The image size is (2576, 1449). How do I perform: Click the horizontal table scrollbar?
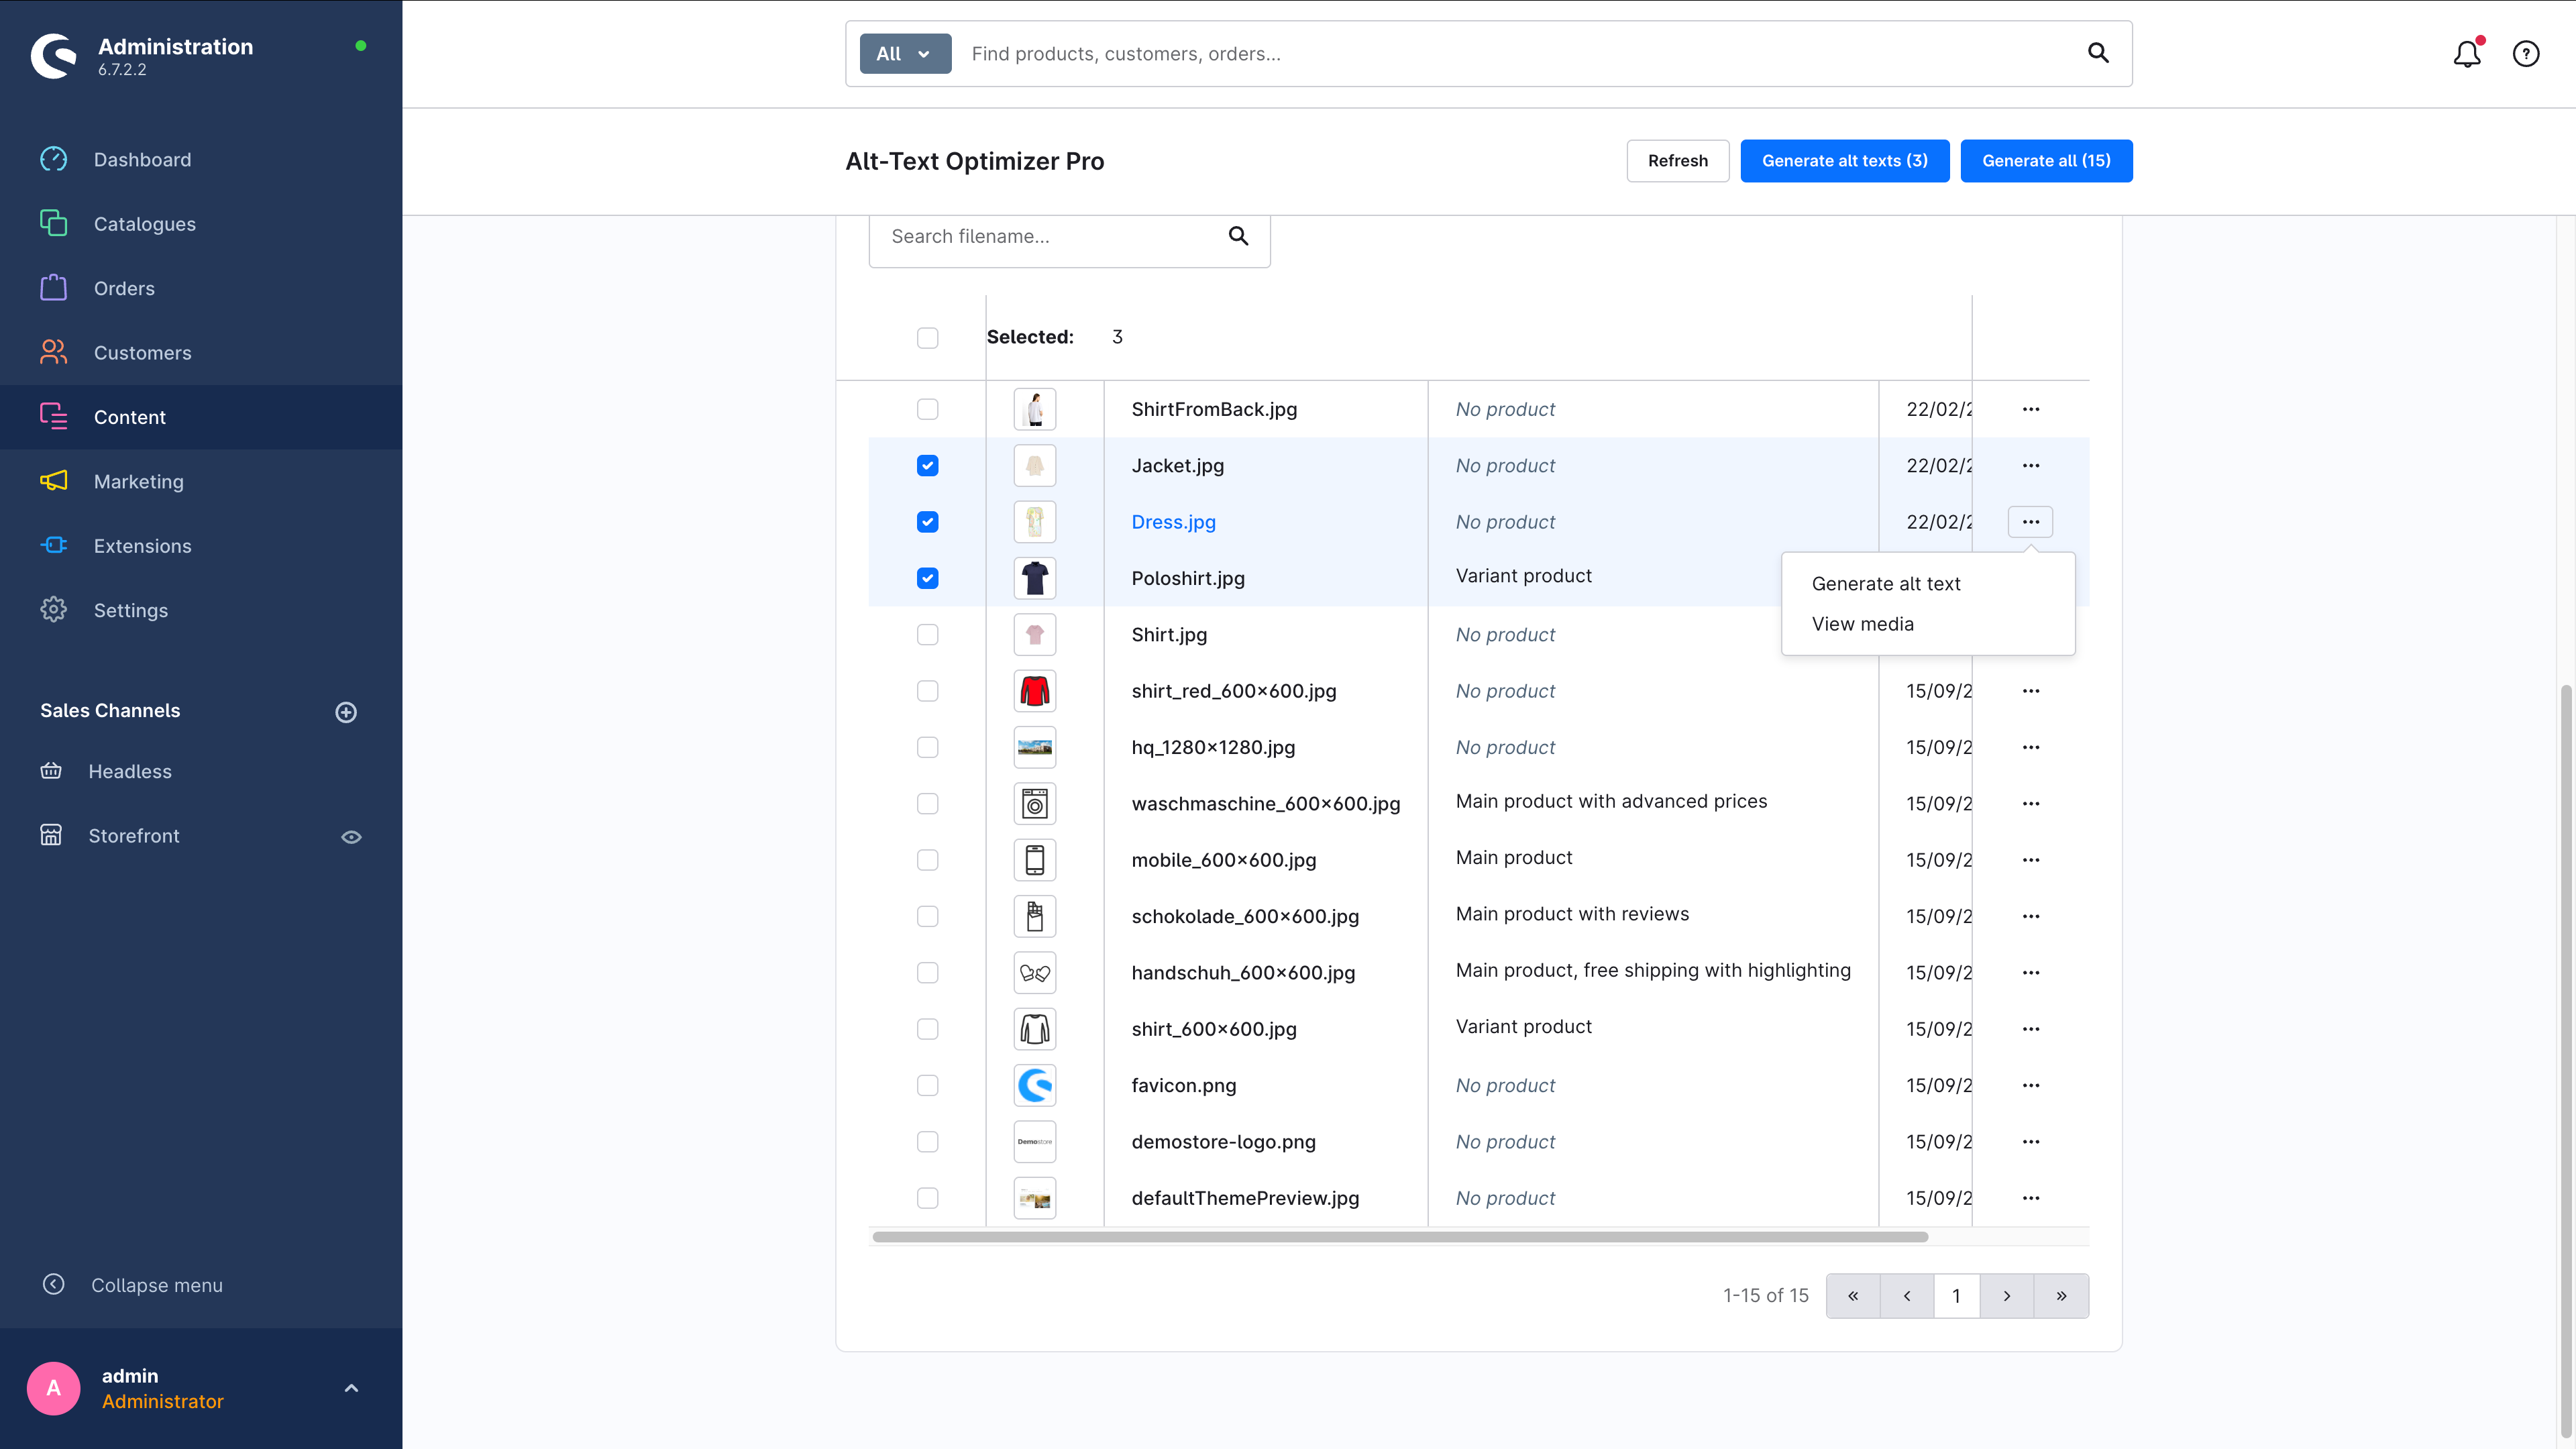pyautogui.click(x=1400, y=1237)
